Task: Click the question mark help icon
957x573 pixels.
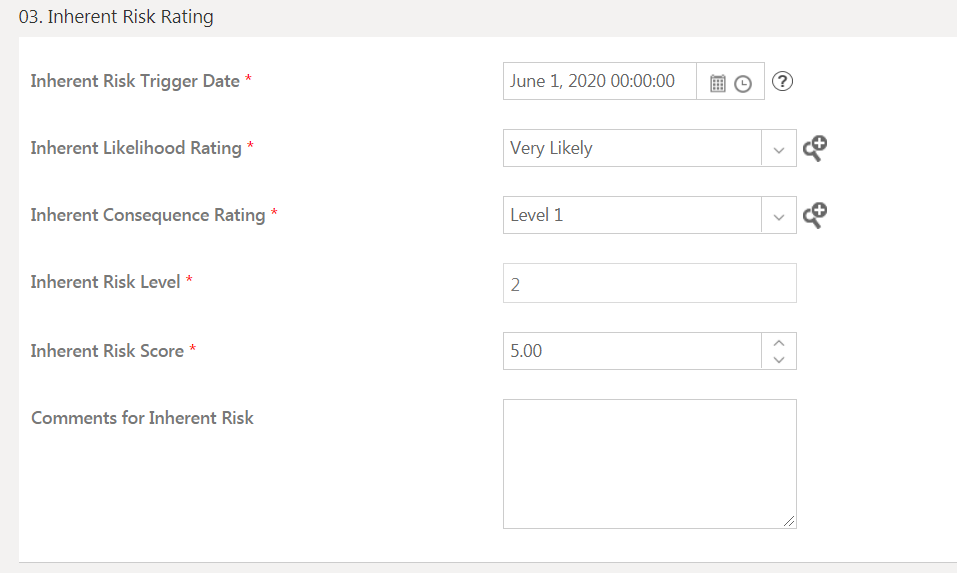Action: click(783, 82)
